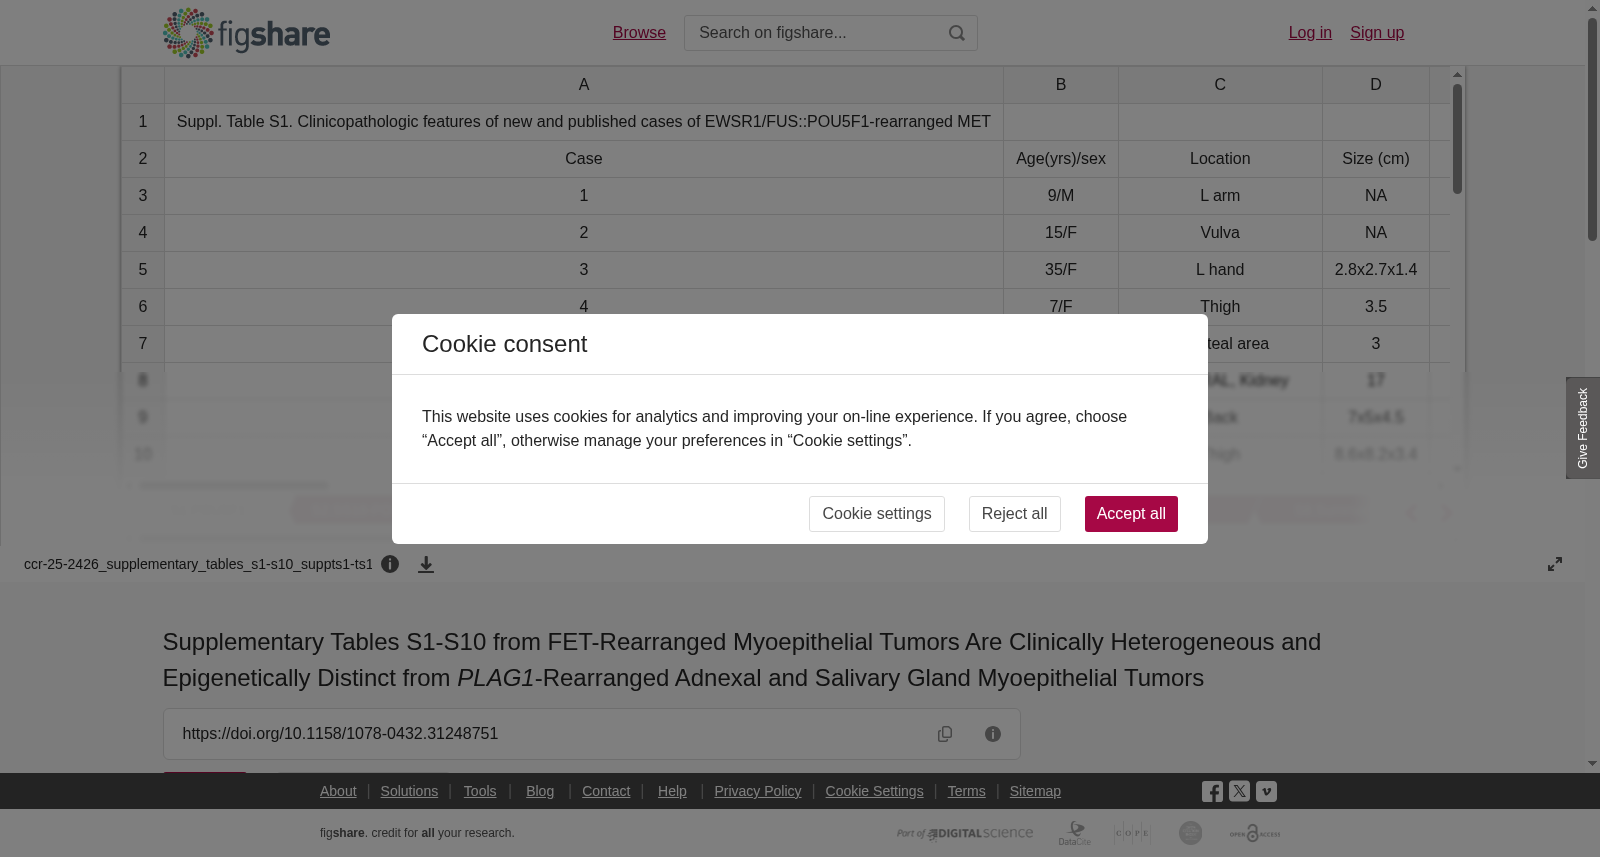Image resolution: width=1600 pixels, height=857 pixels.
Task: Open DOI info icon
Action: pyautogui.click(x=993, y=734)
